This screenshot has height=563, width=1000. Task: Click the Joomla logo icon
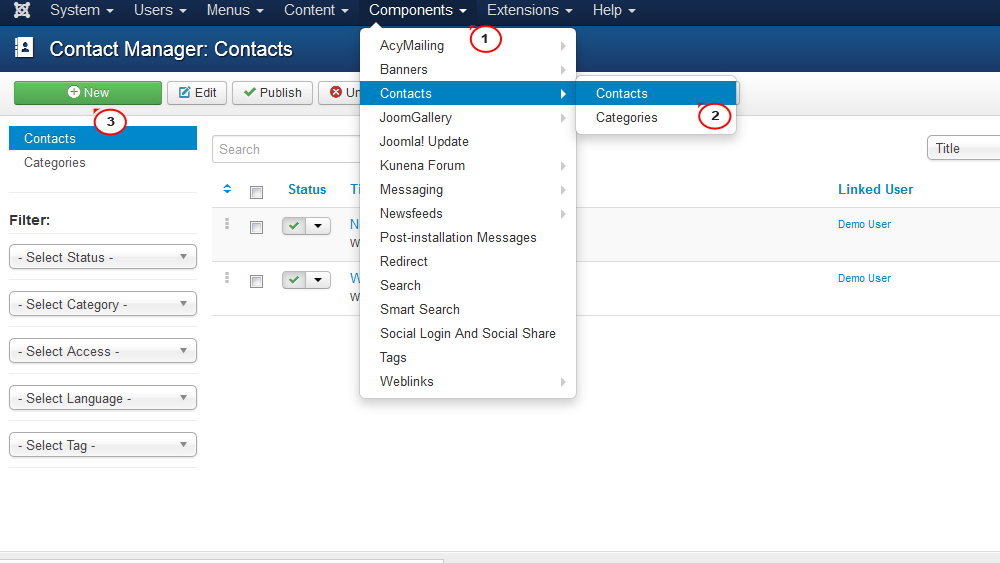click(x=22, y=10)
